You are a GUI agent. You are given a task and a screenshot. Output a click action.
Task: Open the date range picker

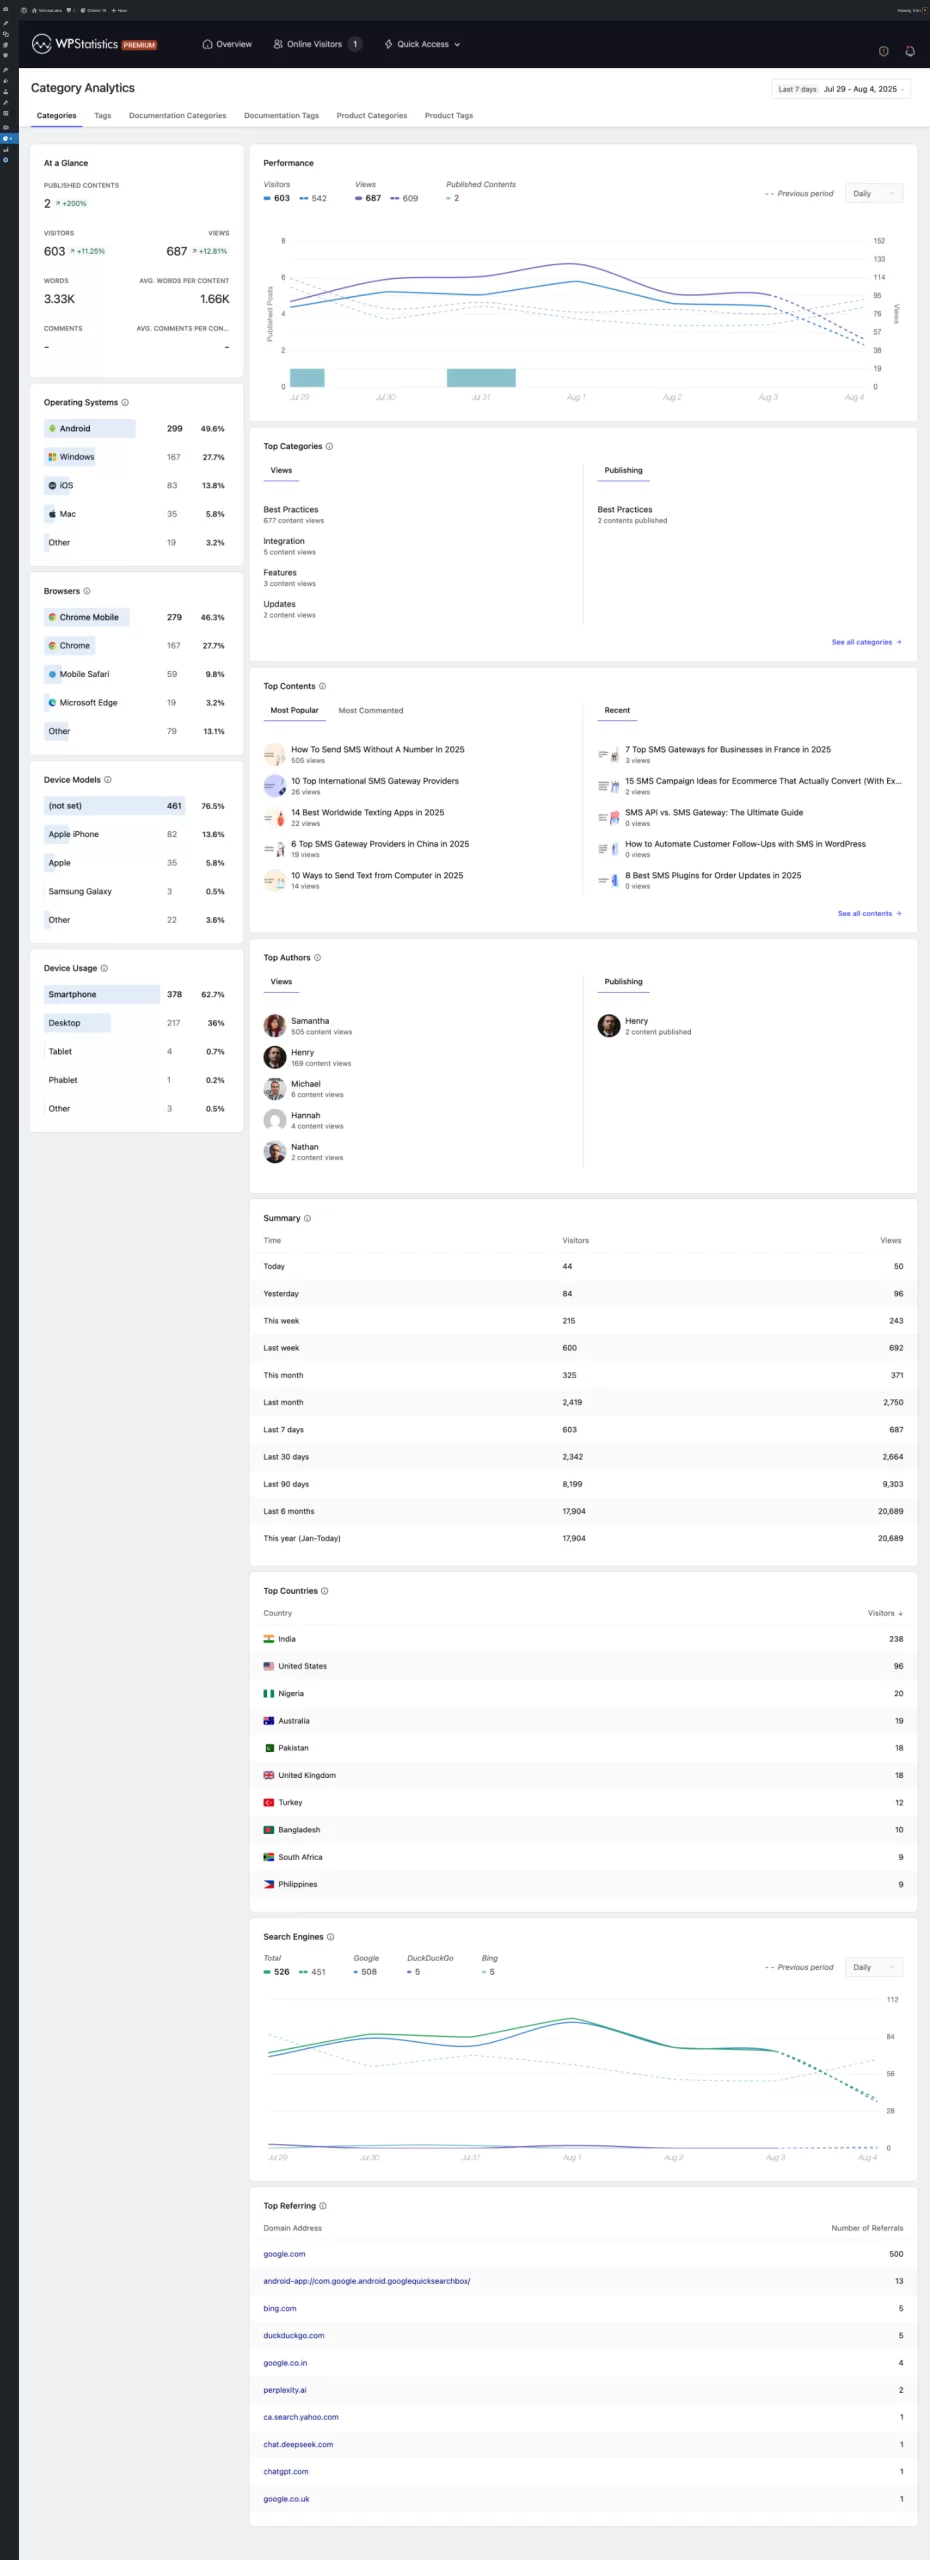(841, 89)
